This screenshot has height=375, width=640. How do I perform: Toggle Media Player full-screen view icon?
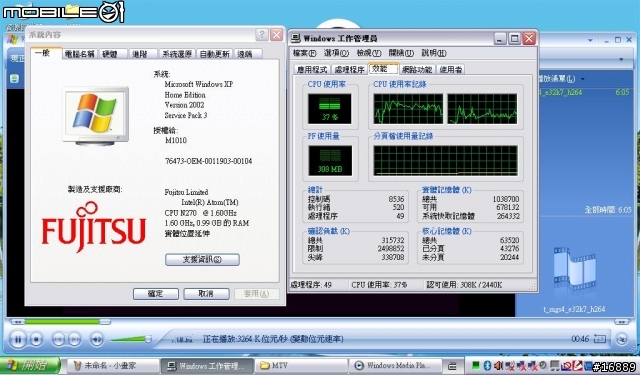coord(600,338)
